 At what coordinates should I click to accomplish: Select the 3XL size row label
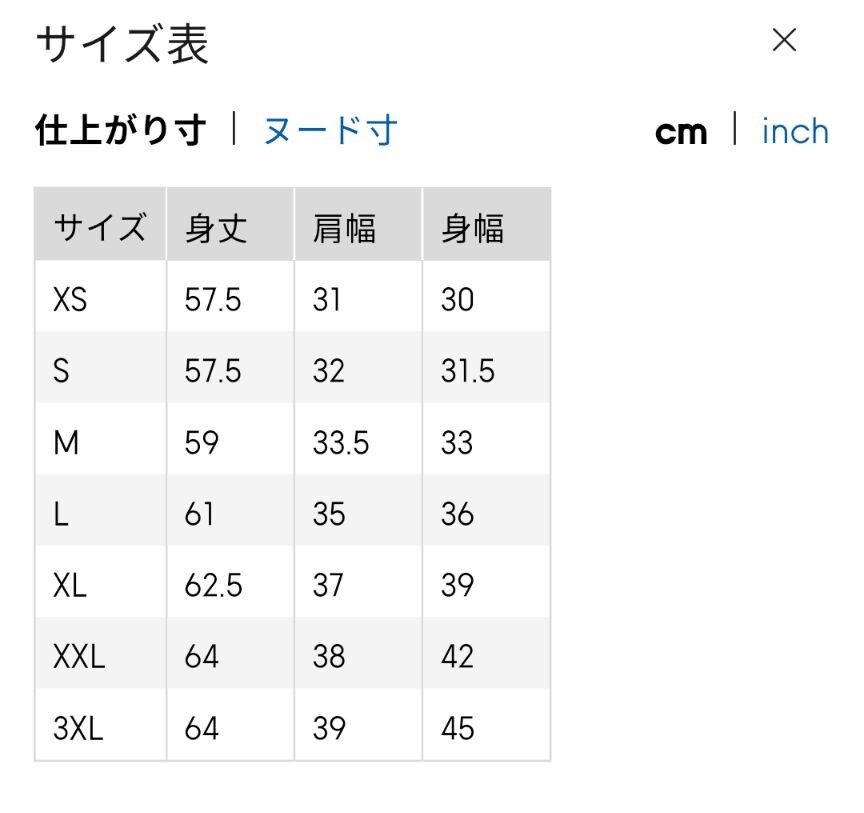pyautogui.click(x=78, y=728)
